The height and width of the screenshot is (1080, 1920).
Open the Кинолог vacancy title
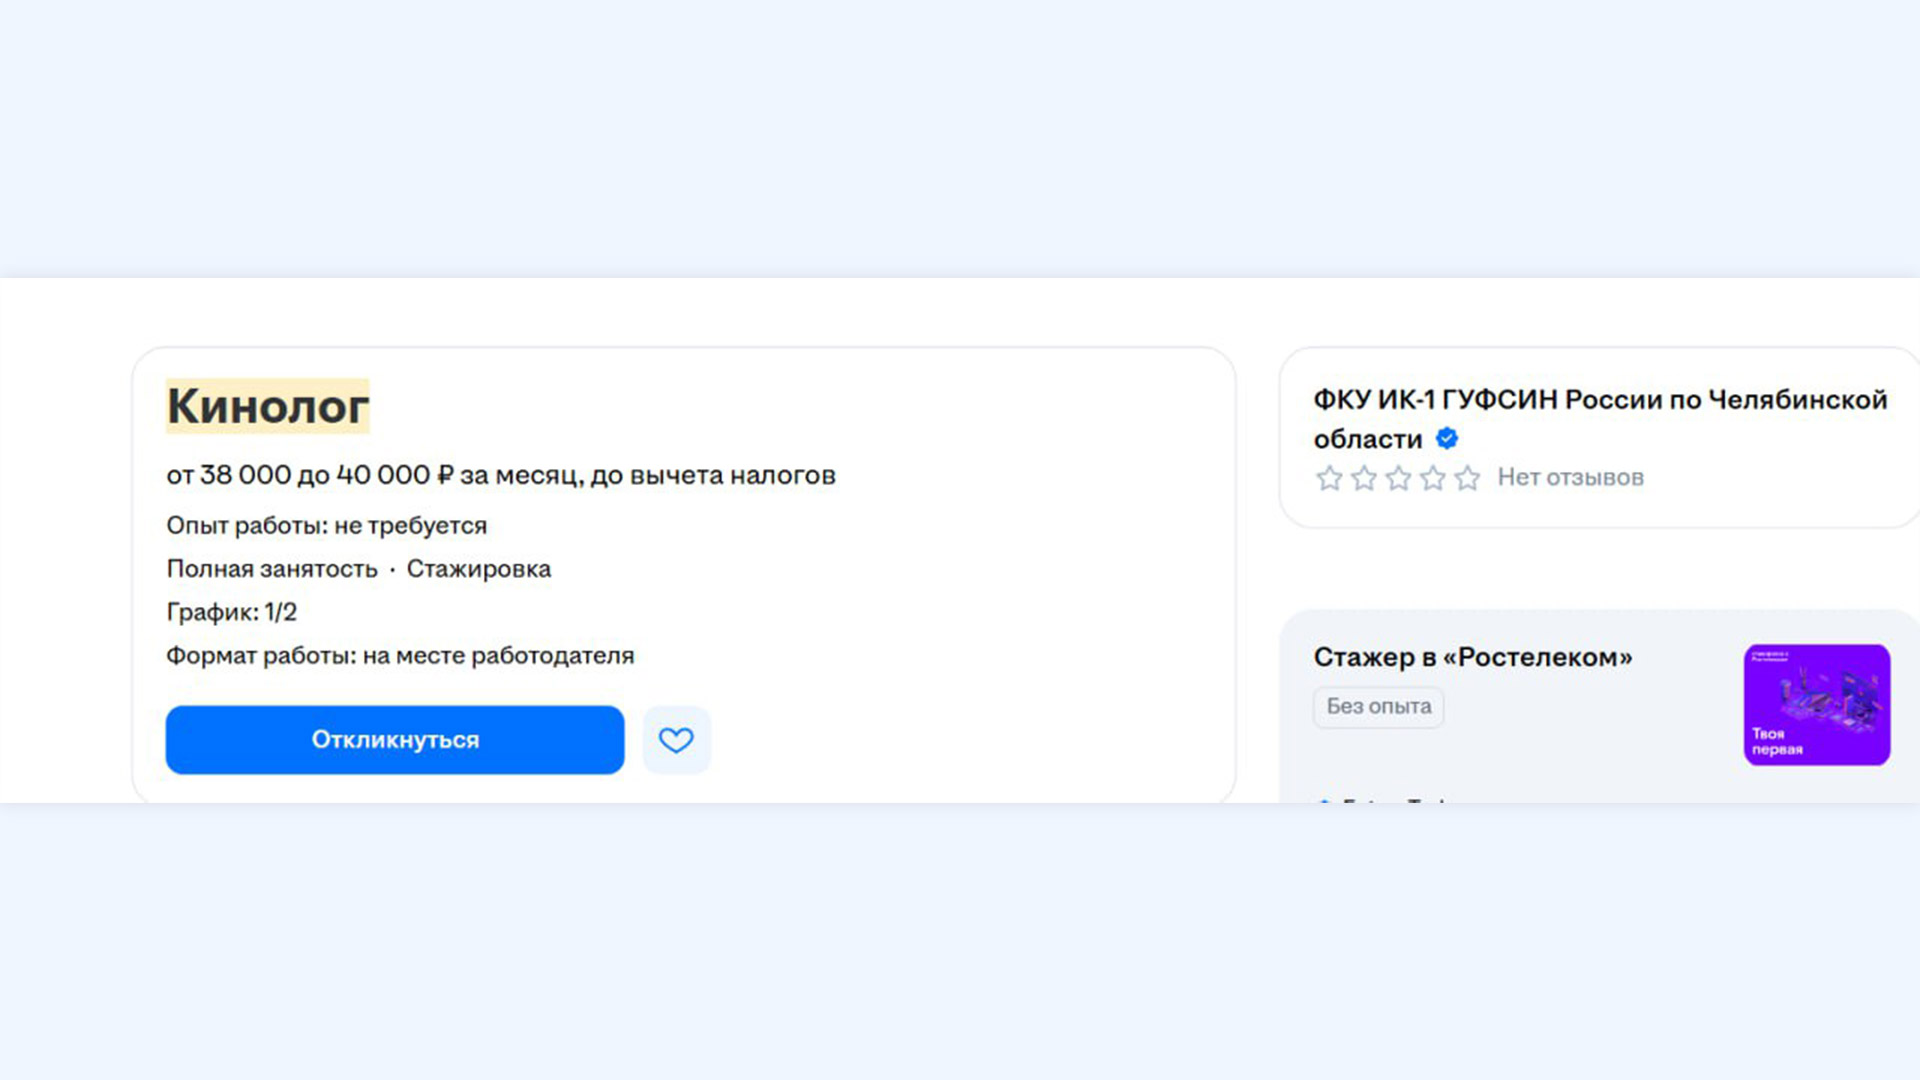pyautogui.click(x=268, y=406)
